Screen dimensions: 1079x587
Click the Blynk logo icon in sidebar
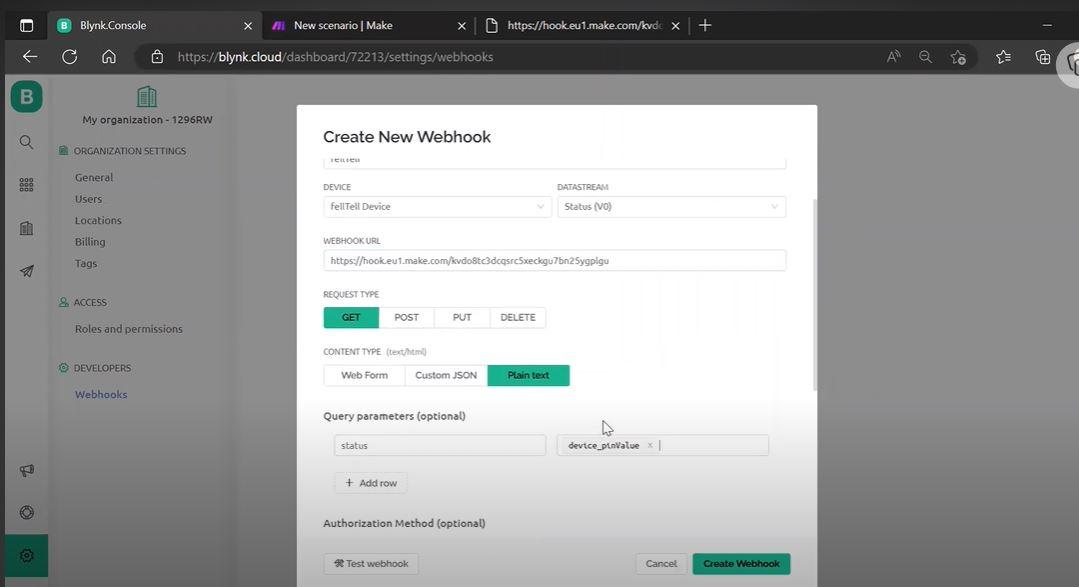pos(26,96)
